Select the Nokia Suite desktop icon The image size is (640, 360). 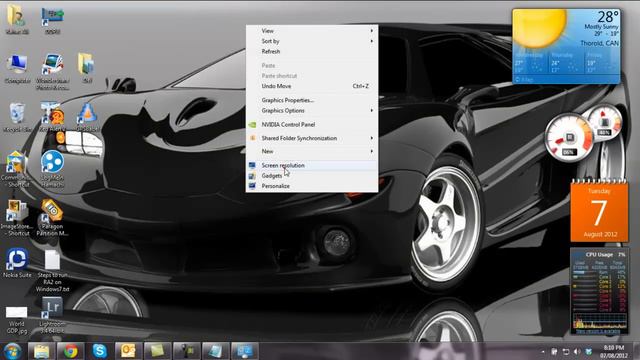point(17,263)
